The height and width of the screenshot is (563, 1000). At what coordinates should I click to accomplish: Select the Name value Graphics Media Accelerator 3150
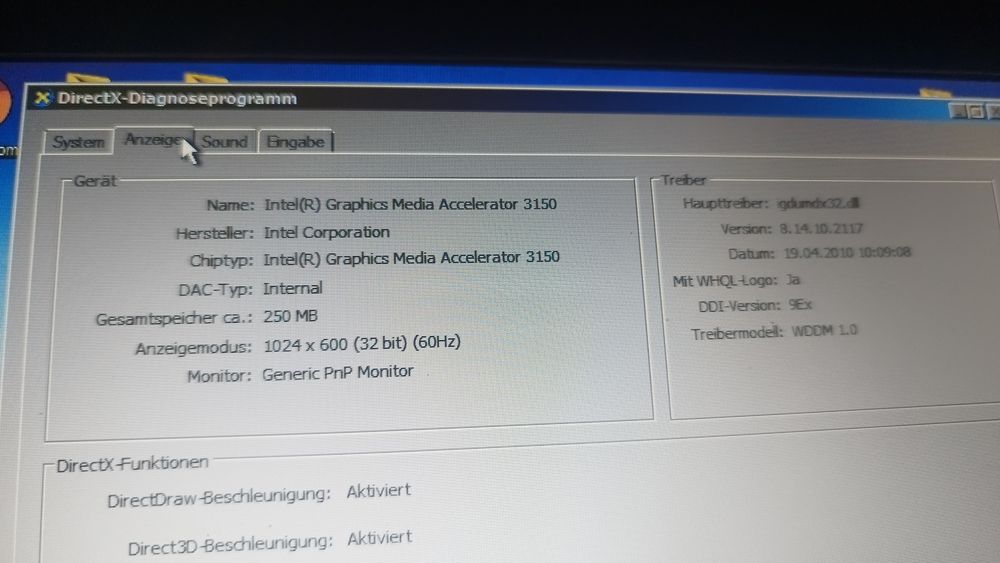tap(411, 205)
